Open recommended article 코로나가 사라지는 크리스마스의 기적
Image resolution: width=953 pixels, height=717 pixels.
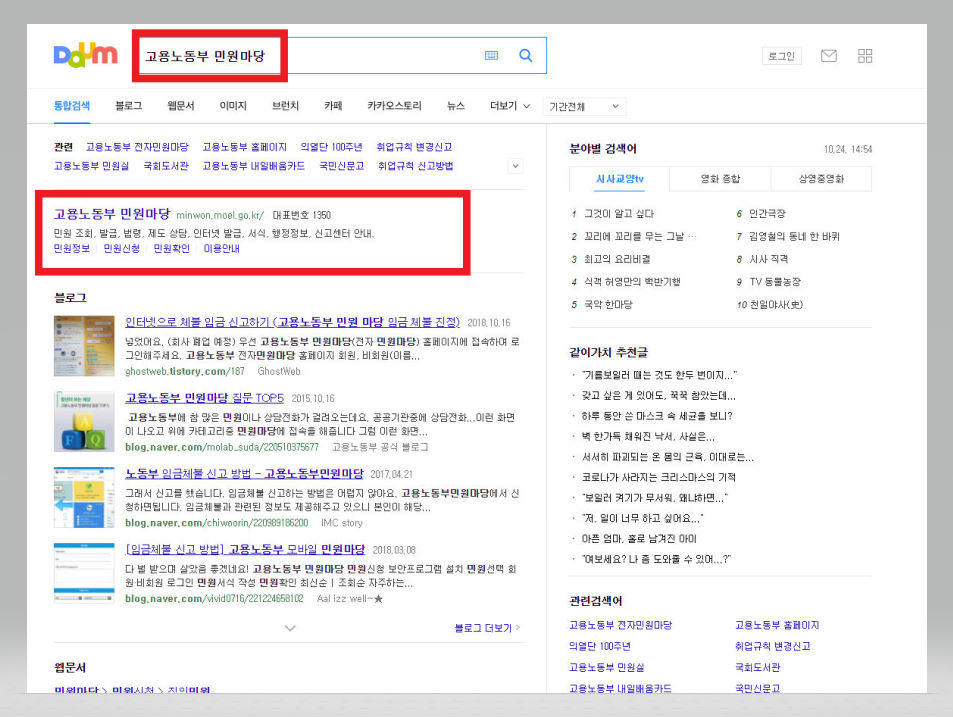[x=659, y=477]
